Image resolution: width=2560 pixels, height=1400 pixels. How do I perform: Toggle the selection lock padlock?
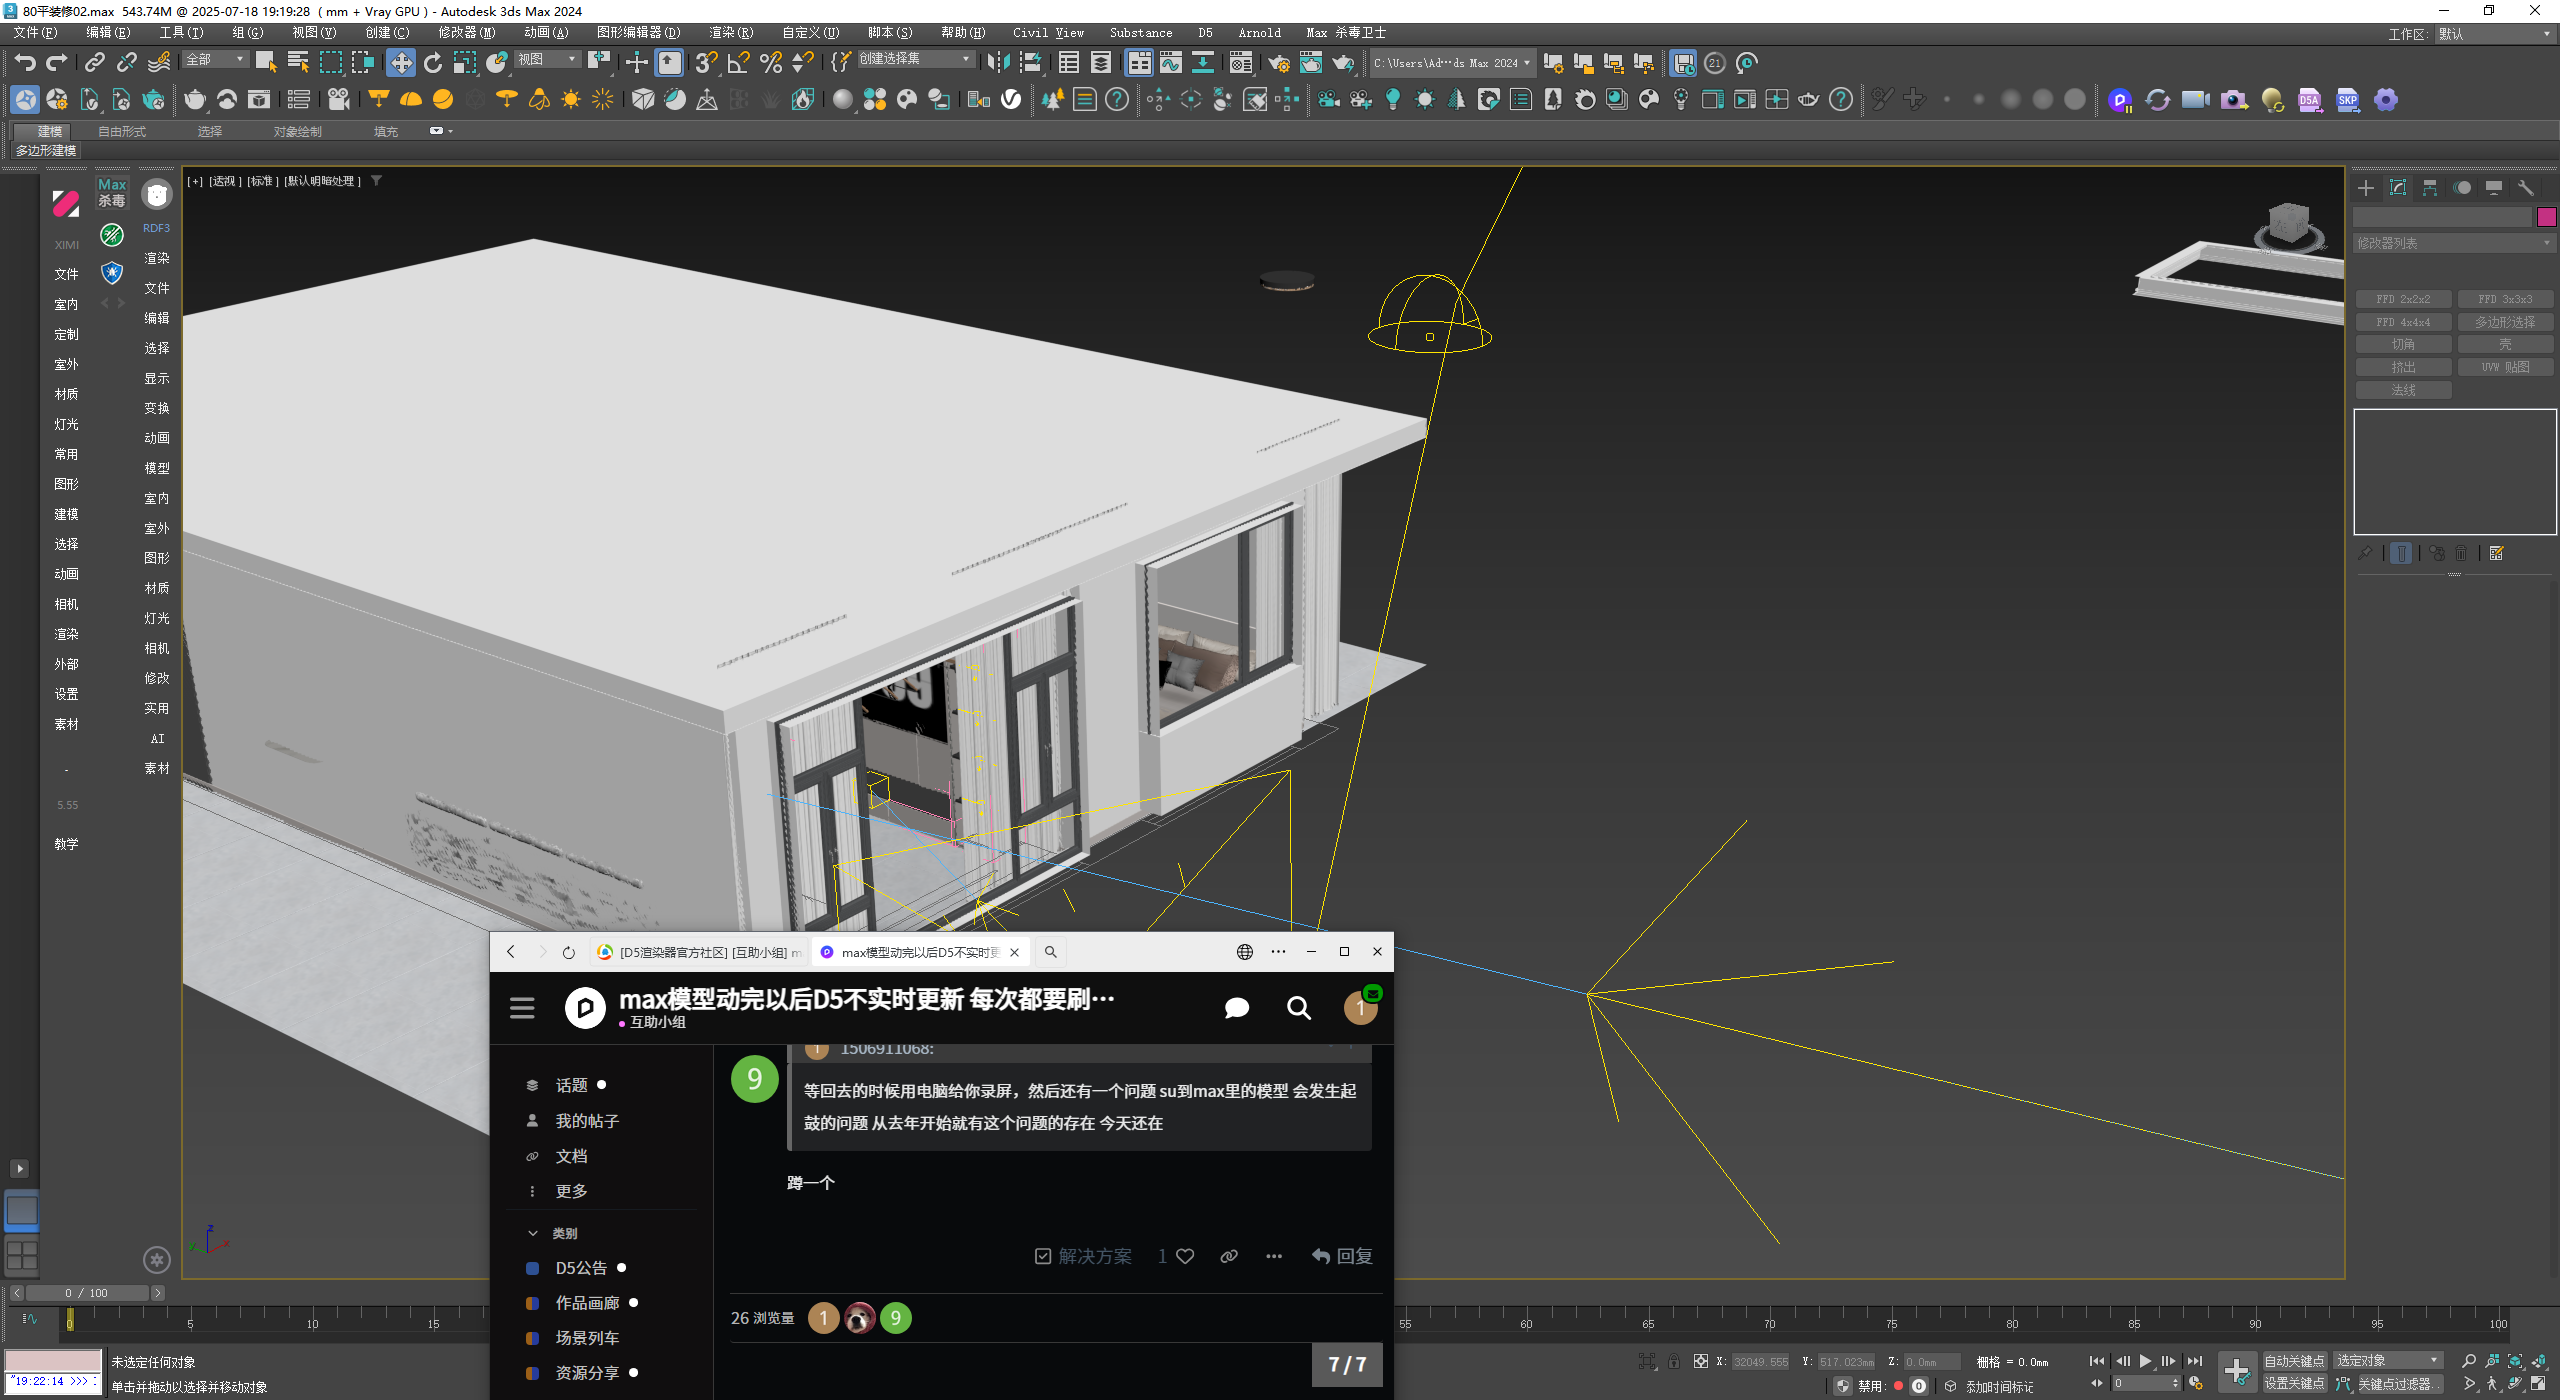pos(1674,1362)
